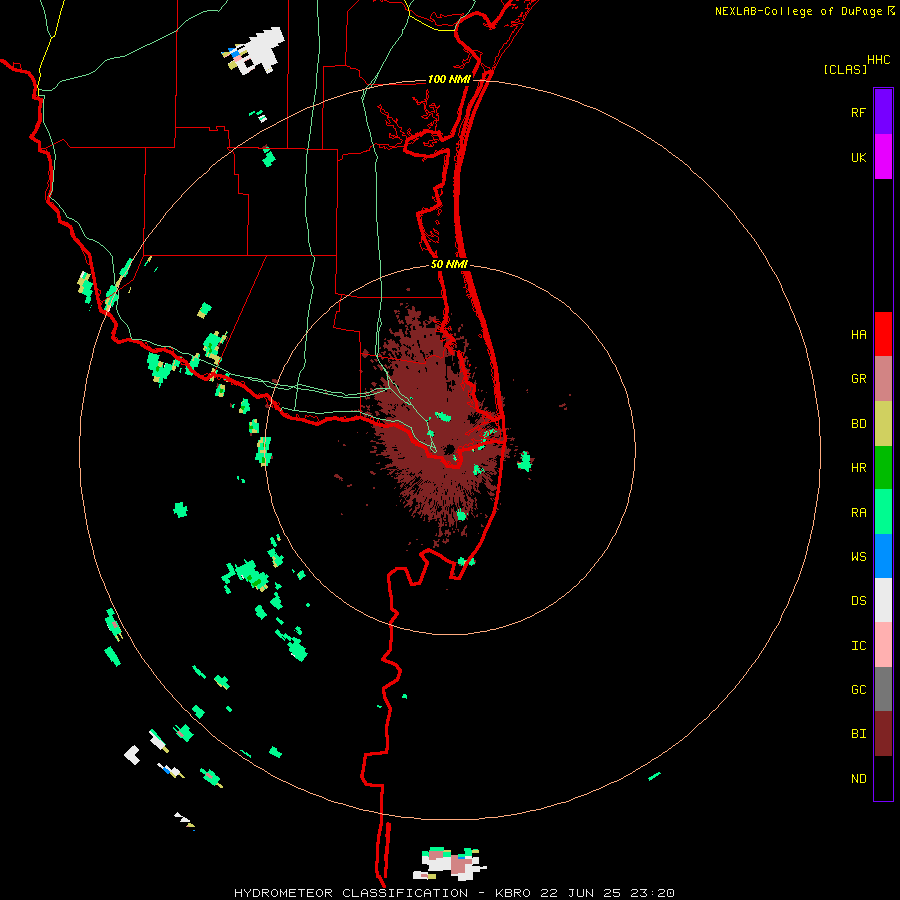
Task: Click the "ND" legend label
Action: tap(858, 779)
